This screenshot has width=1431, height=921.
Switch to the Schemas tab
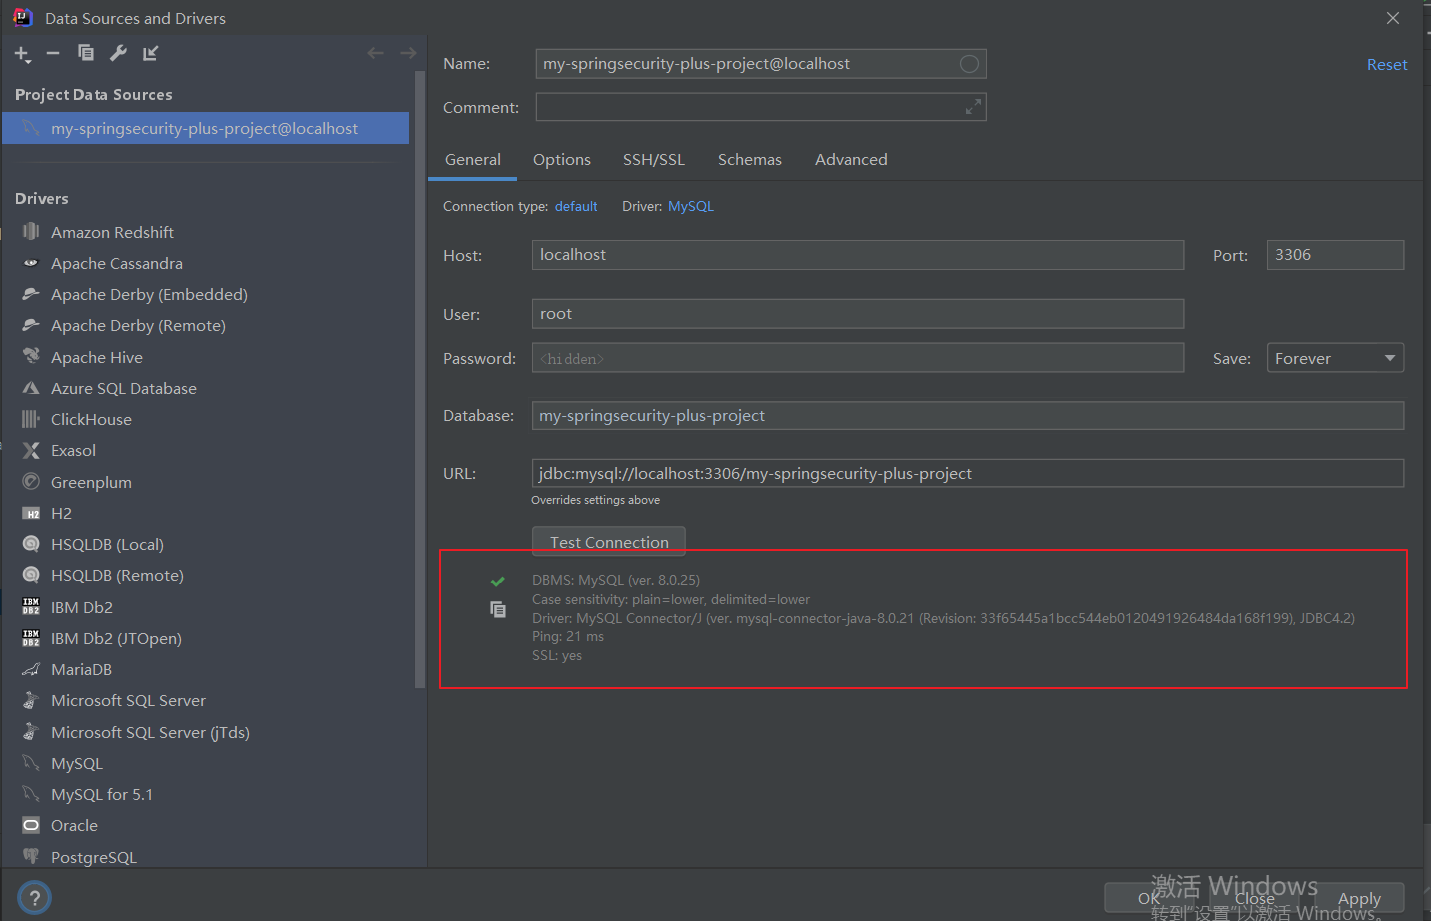(x=750, y=160)
